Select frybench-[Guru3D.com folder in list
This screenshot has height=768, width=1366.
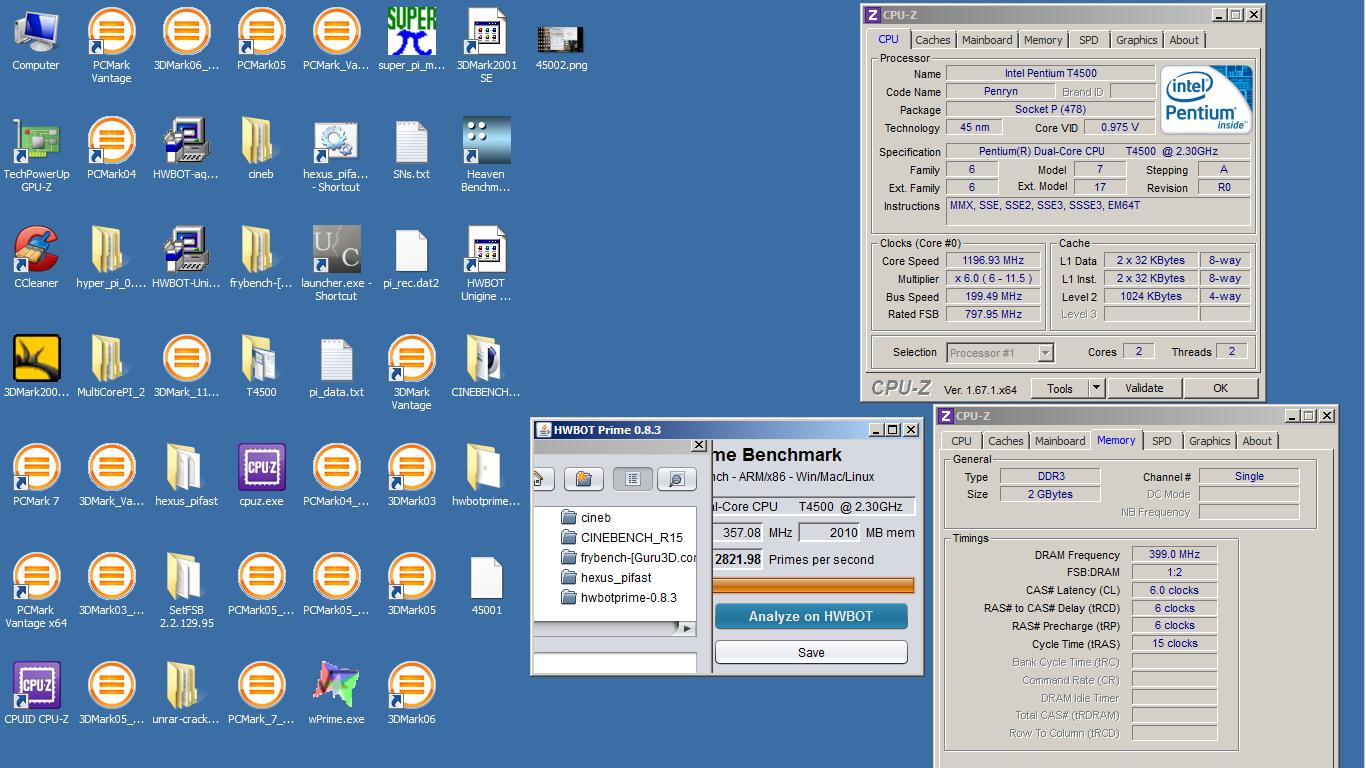(628, 557)
